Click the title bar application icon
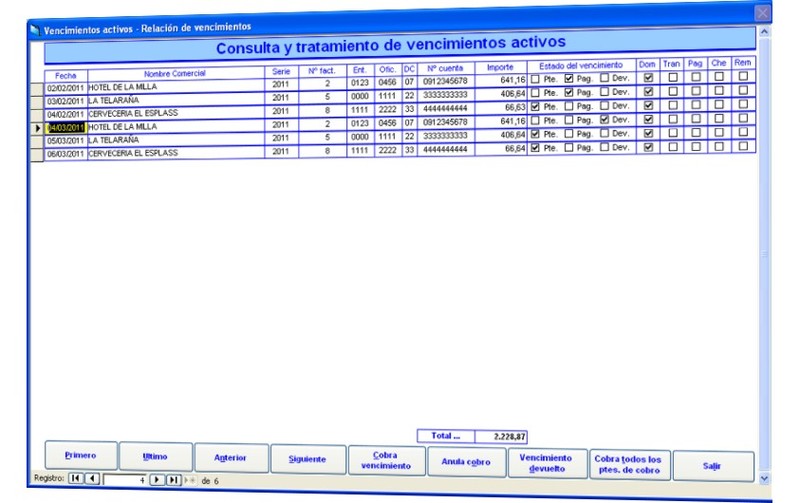The height and width of the screenshot is (503, 800). click(x=35, y=27)
